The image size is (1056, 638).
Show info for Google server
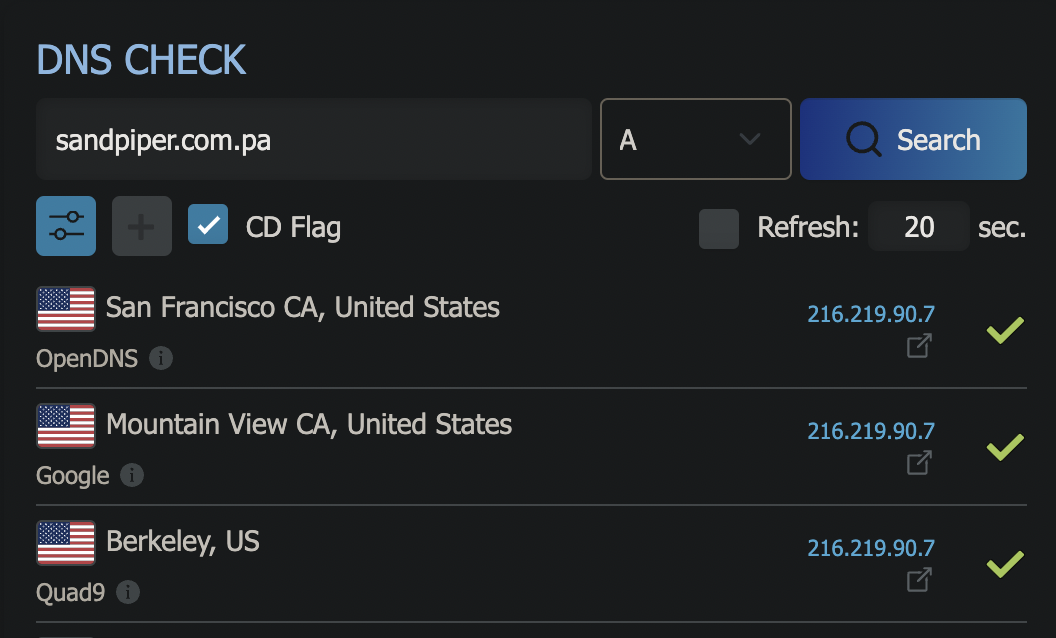pos(131,475)
